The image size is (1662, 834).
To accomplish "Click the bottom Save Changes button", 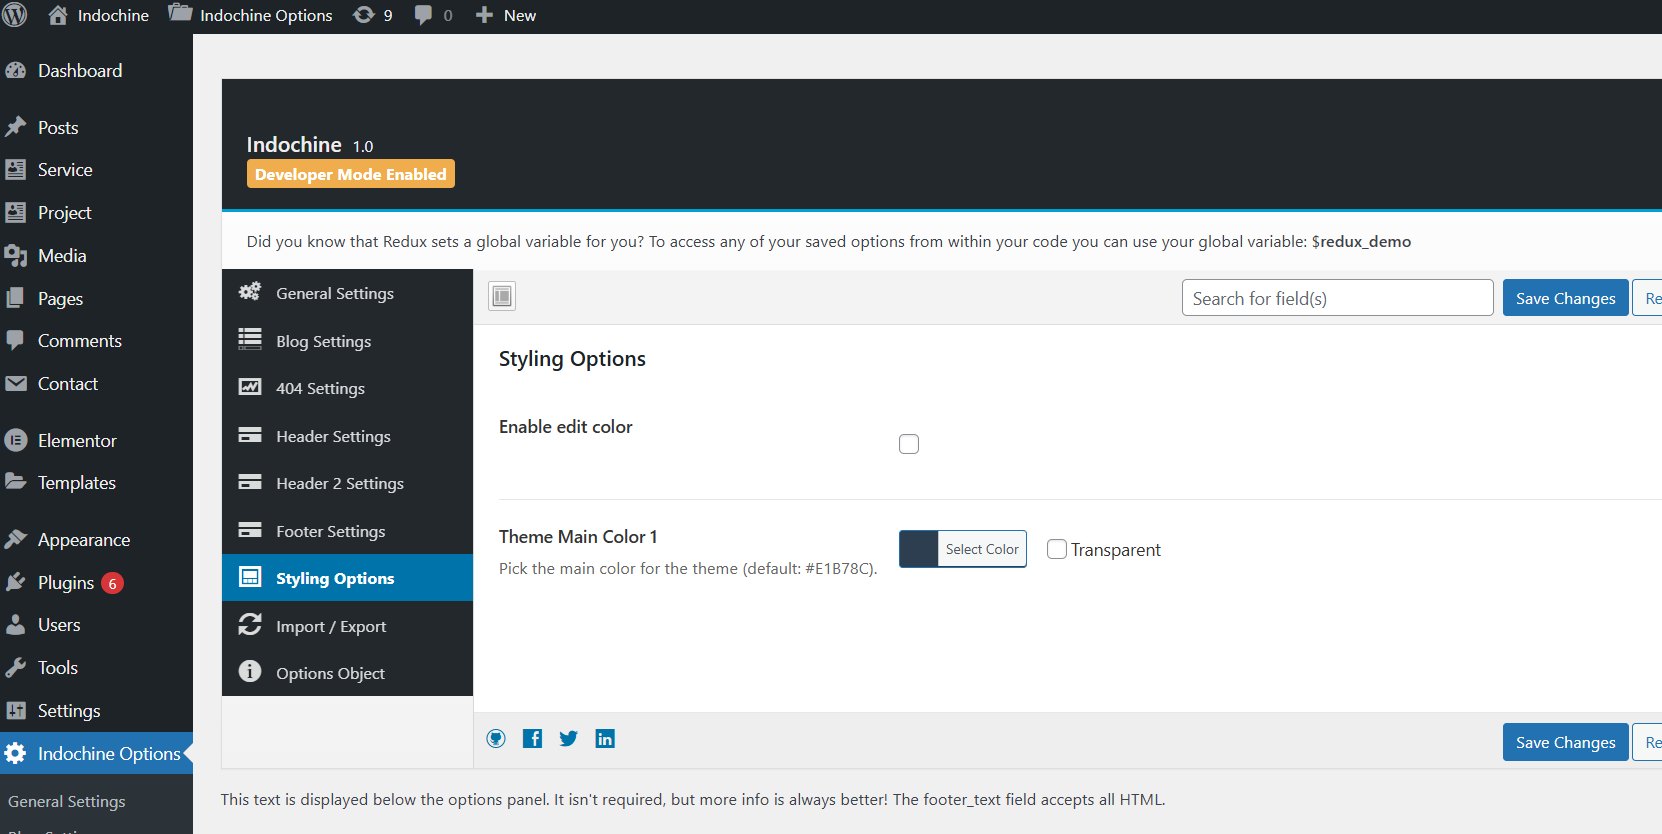I will [1565, 742].
